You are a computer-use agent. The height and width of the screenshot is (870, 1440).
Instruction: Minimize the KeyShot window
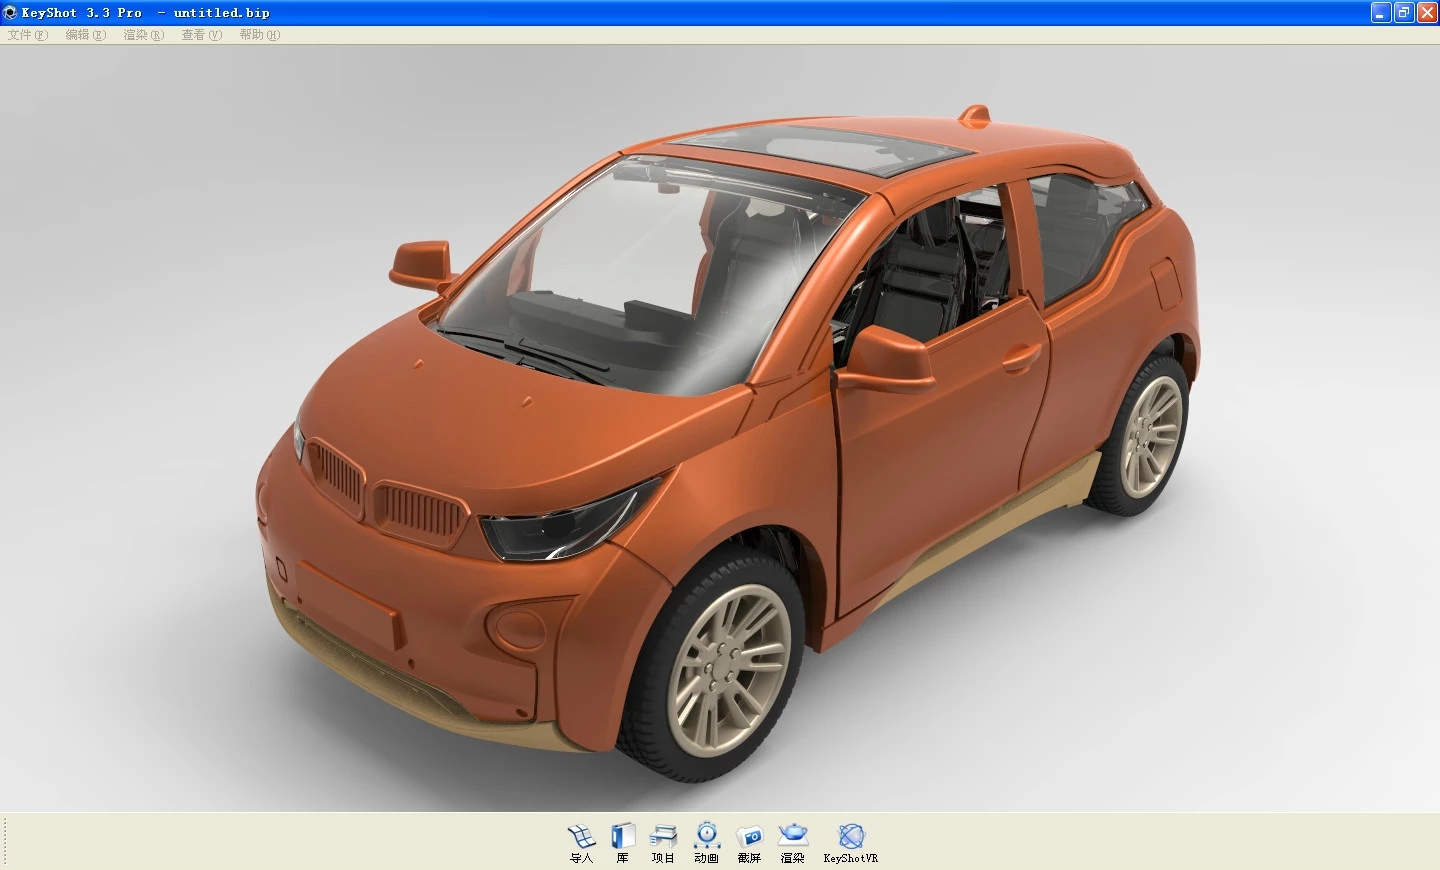click(x=1381, y=13)
